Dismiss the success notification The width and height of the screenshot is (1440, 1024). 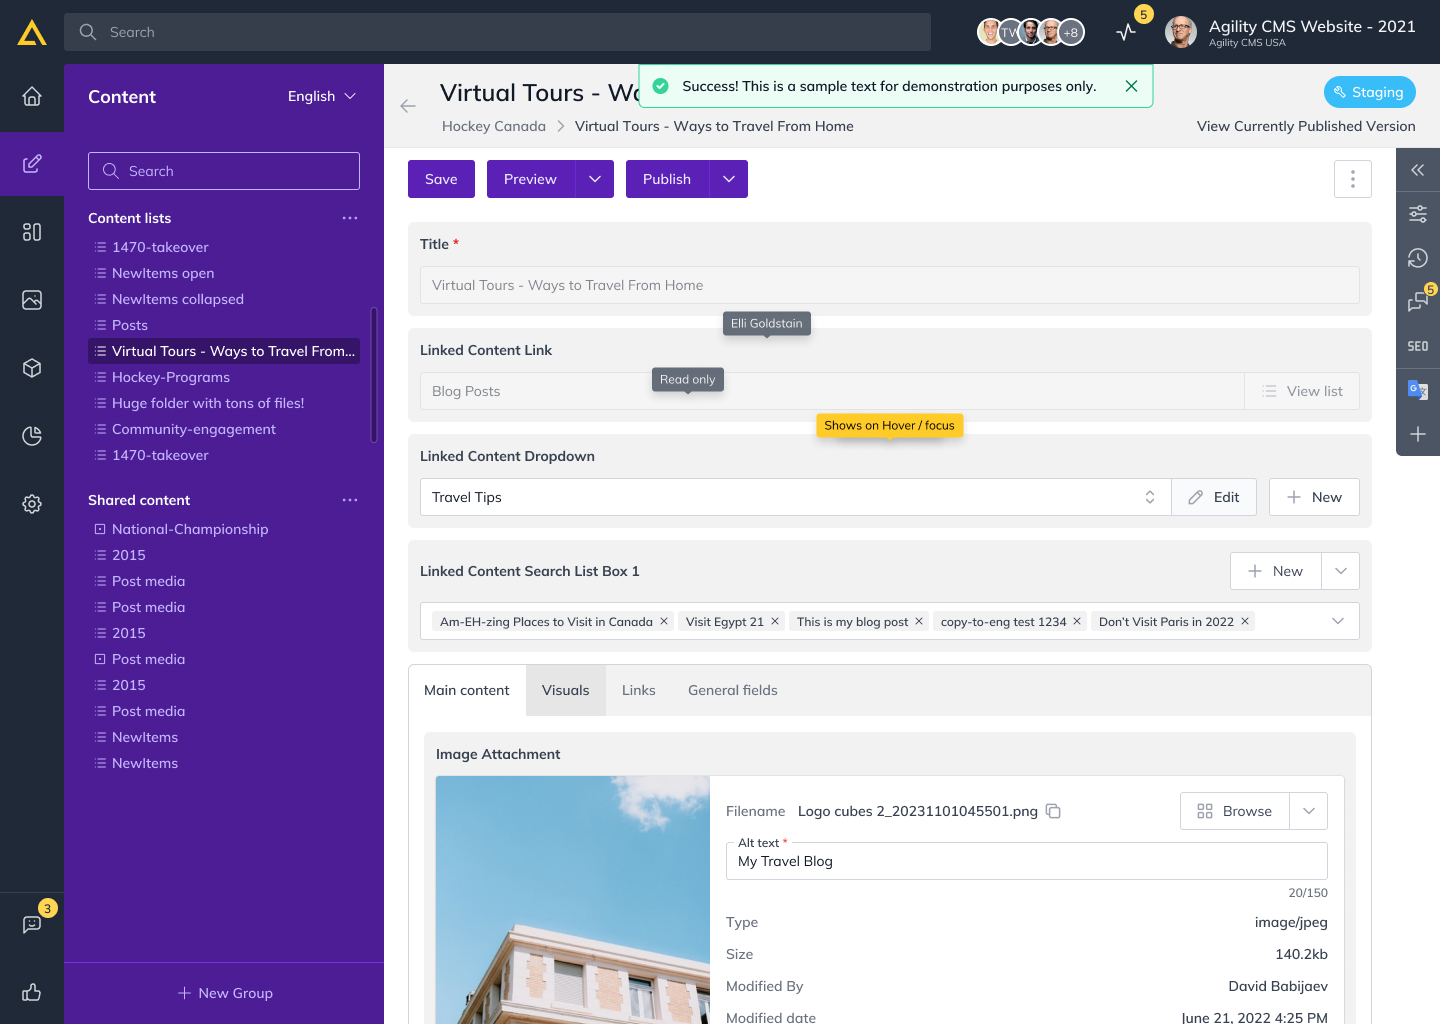[x=1131, y=86]
